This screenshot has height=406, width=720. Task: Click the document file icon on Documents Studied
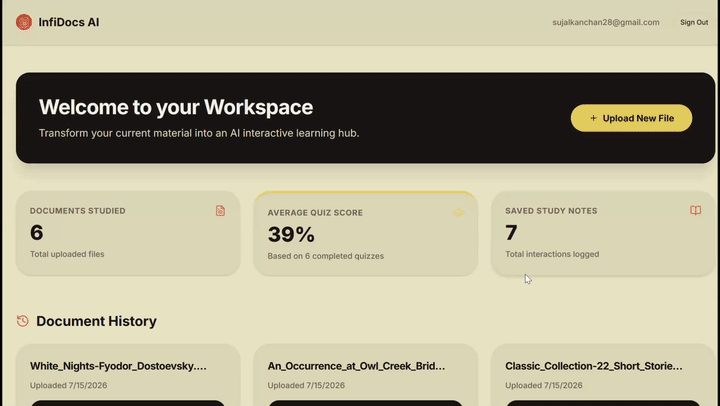[220, 210]
